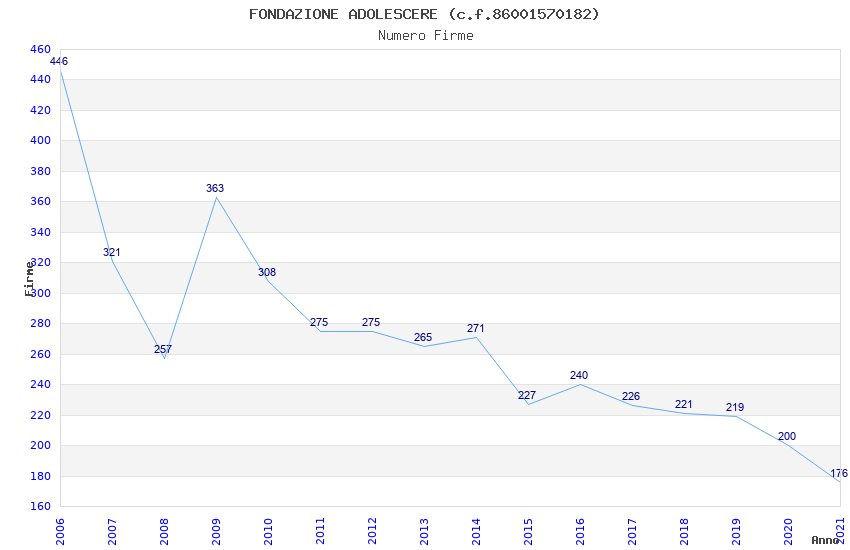Click x-axis year 2016
The image size is (850, 550).
pyautogui.click(x=581, y=531)
